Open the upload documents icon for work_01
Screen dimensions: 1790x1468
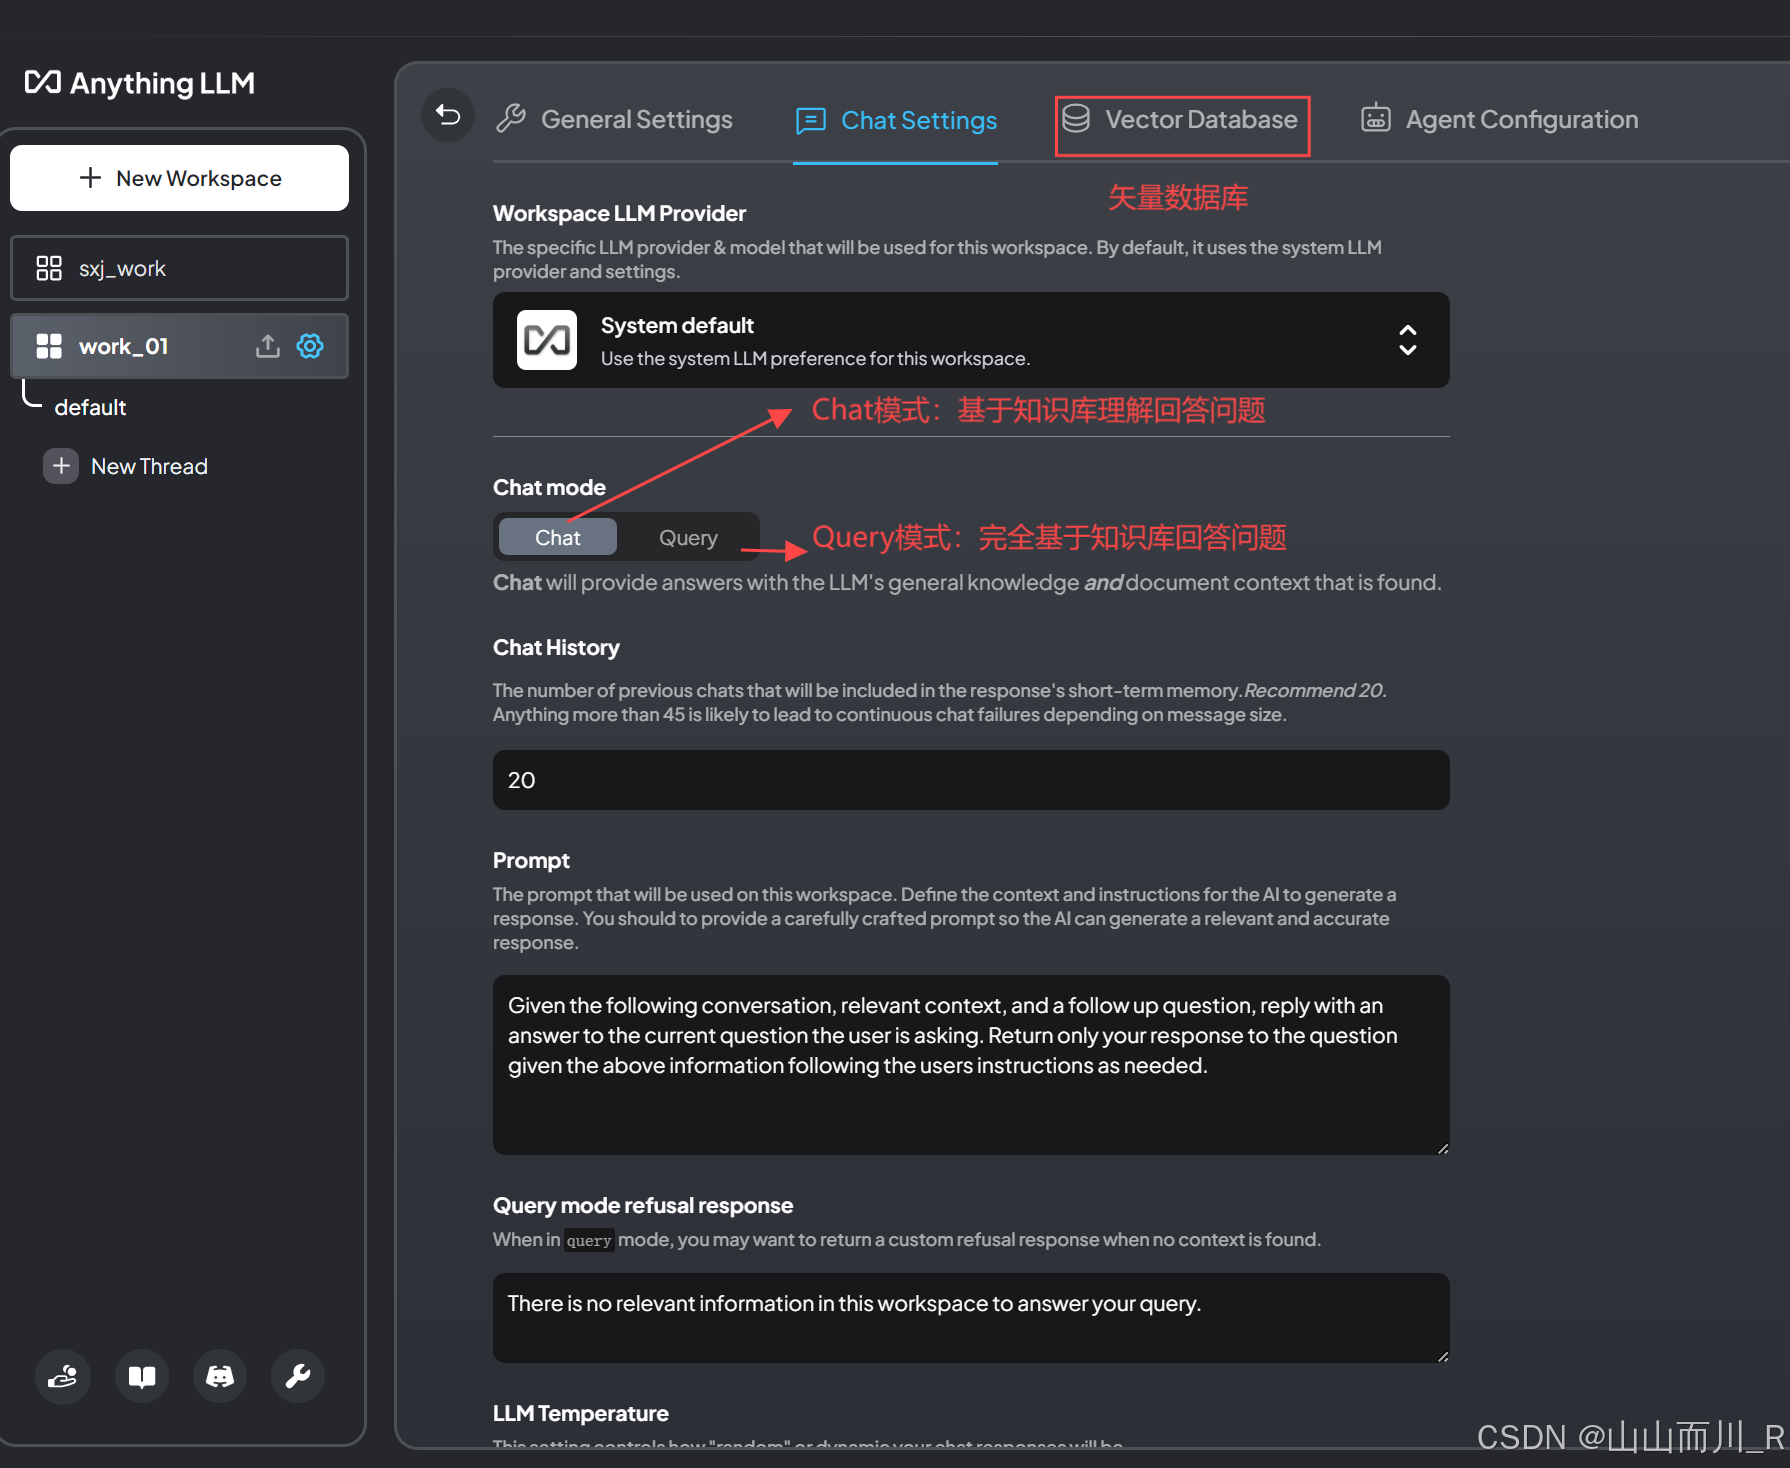coord(267,346)
